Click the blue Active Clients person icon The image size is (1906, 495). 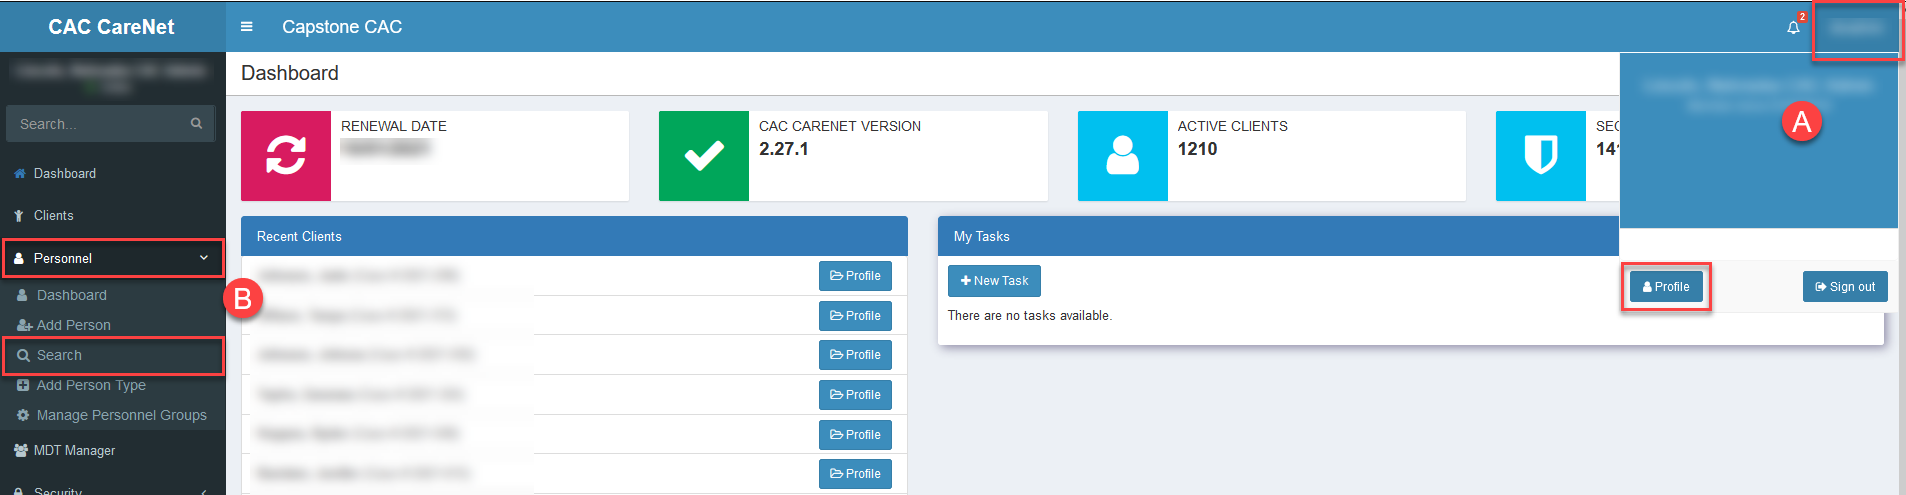[x=1123, y=156]
